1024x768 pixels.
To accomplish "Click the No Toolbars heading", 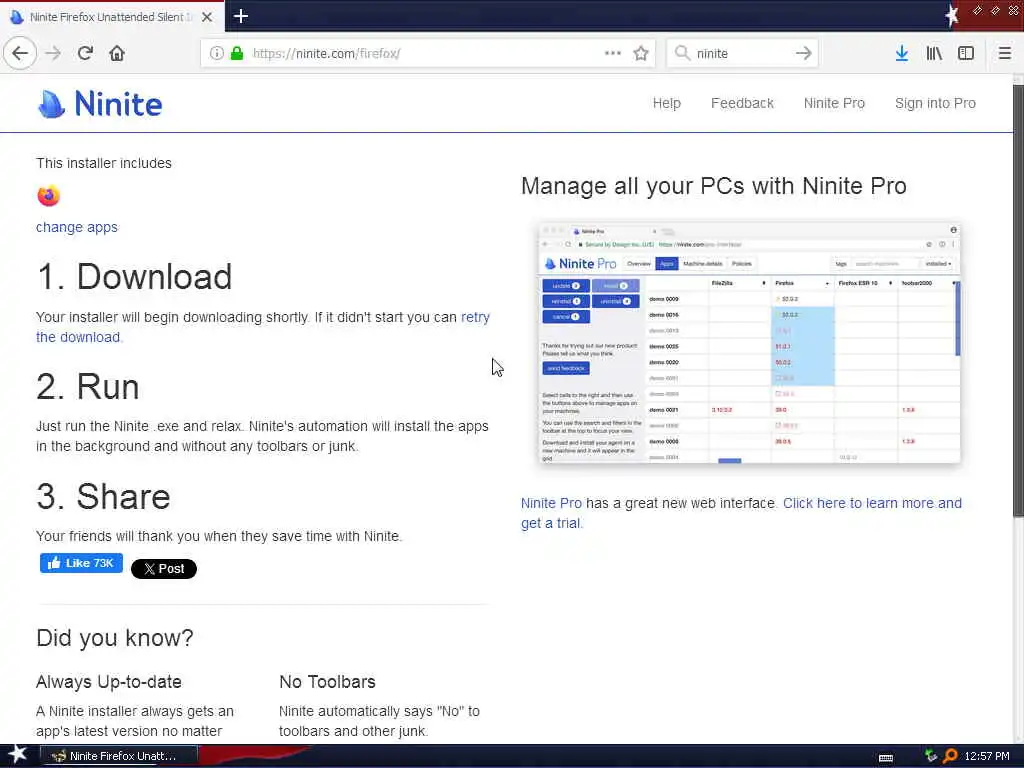I will point(327,682).
